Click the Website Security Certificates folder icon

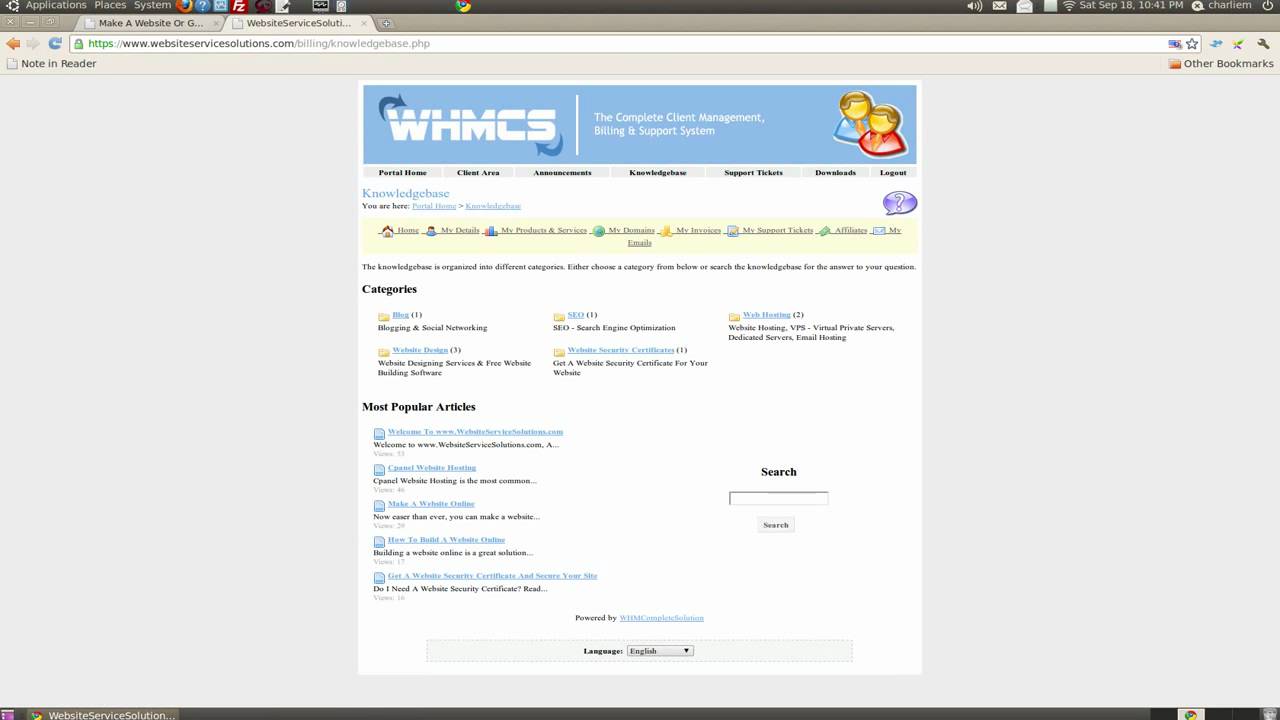coord(559,352)
